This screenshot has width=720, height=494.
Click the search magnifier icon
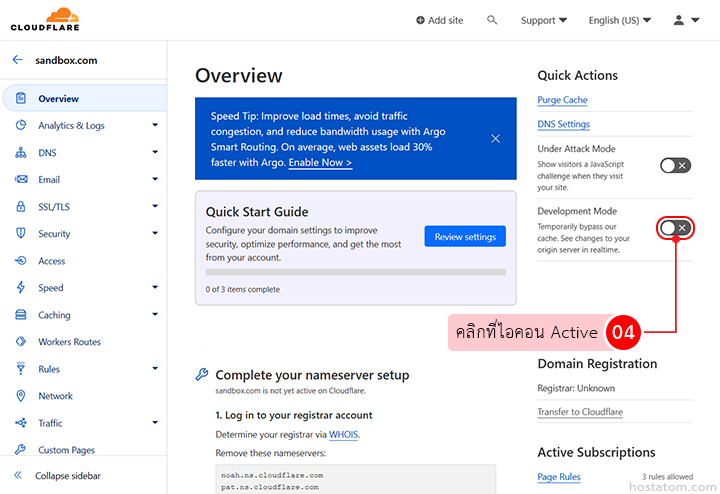492,20
